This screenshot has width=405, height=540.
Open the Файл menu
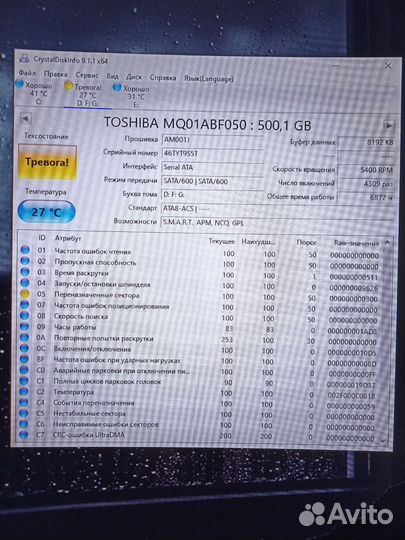pyautogui.click(x=27, y=73)
